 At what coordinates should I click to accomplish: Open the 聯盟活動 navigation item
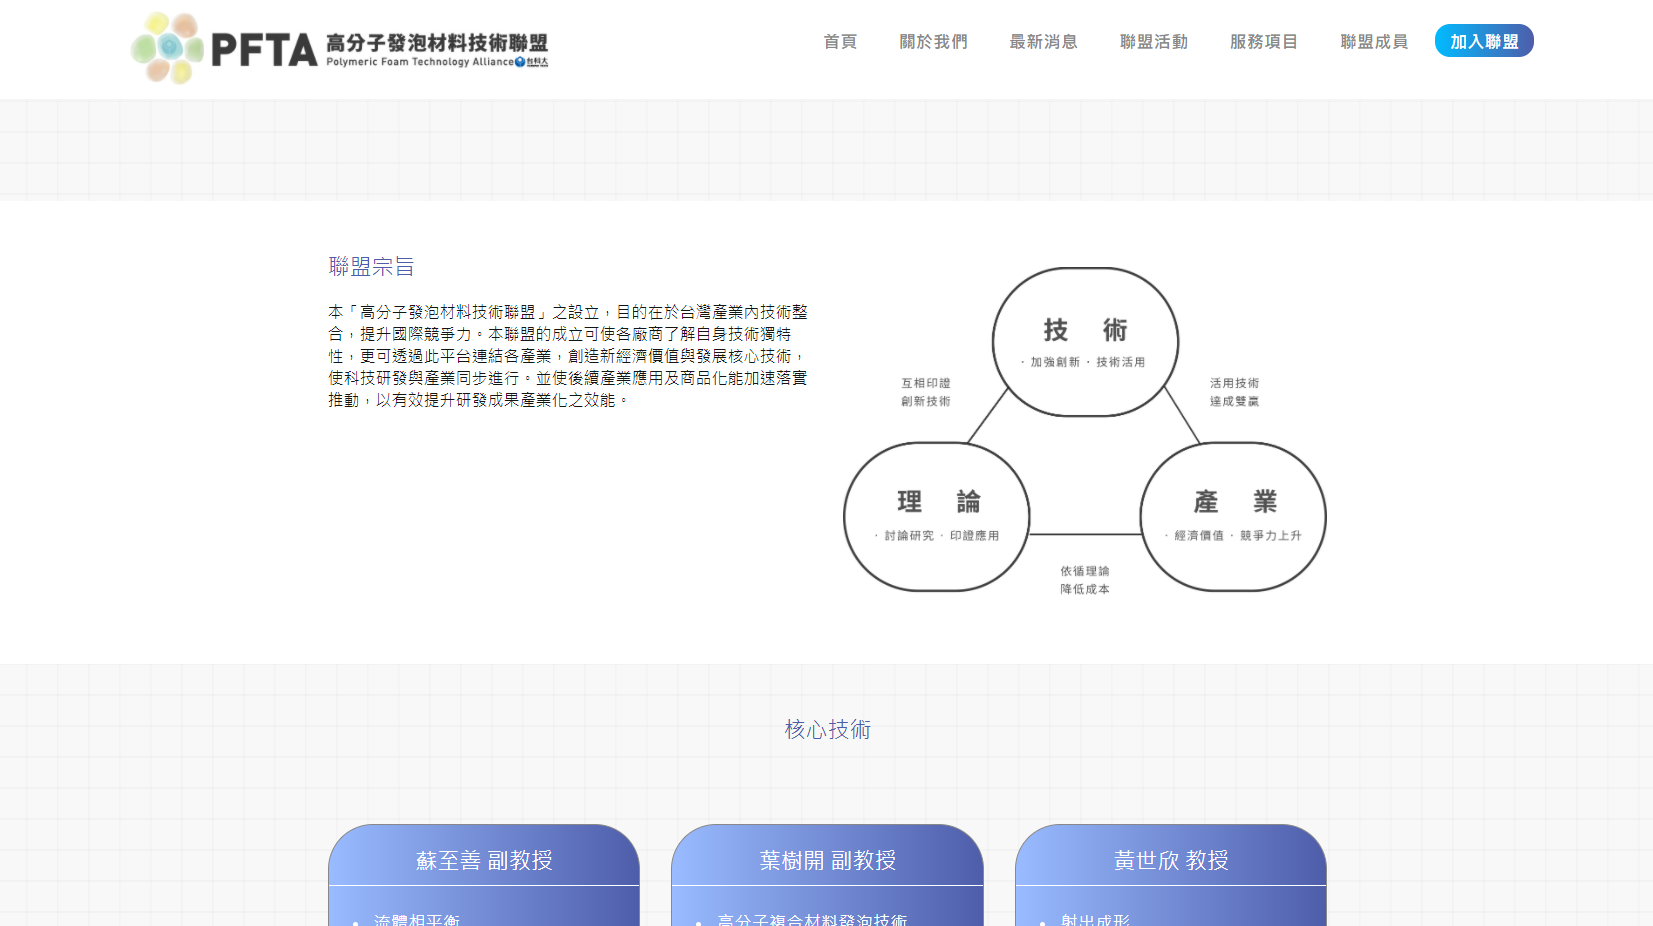pyautogui.click(x=1153, y=42)
